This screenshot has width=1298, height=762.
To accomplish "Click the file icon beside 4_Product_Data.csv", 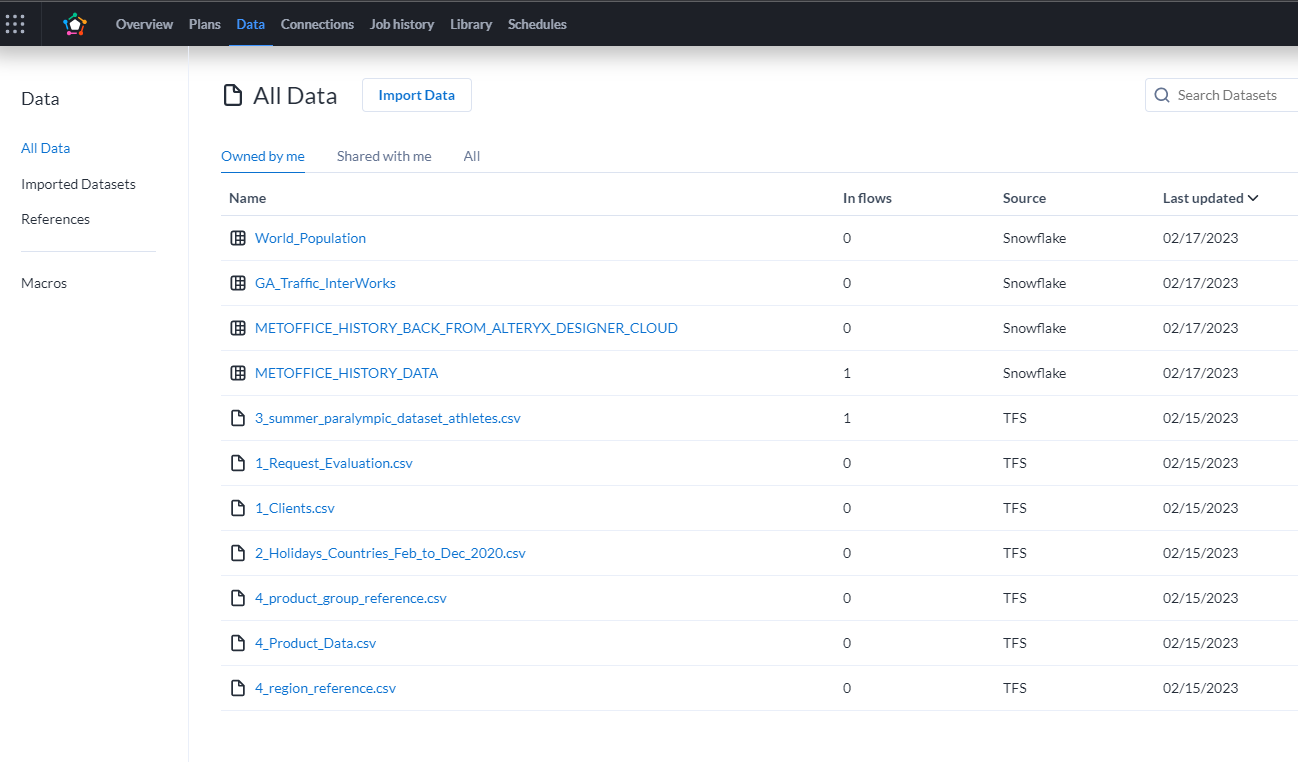I will click(238, 643).
